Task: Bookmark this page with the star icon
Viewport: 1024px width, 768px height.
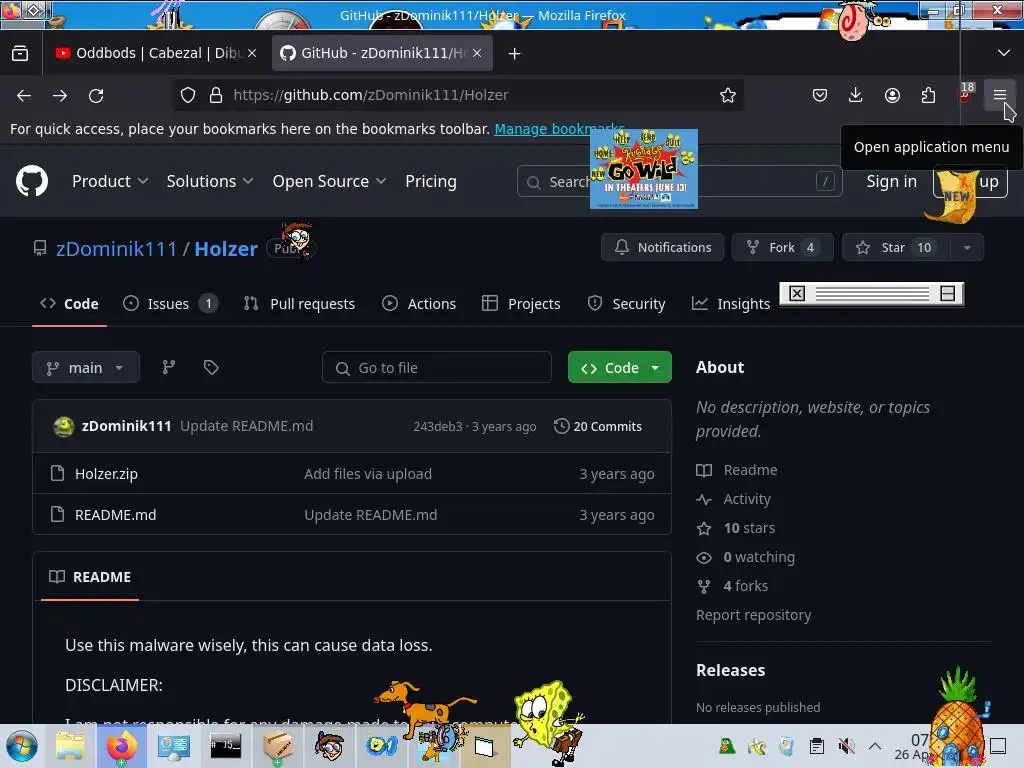Action: pos(728,95)
